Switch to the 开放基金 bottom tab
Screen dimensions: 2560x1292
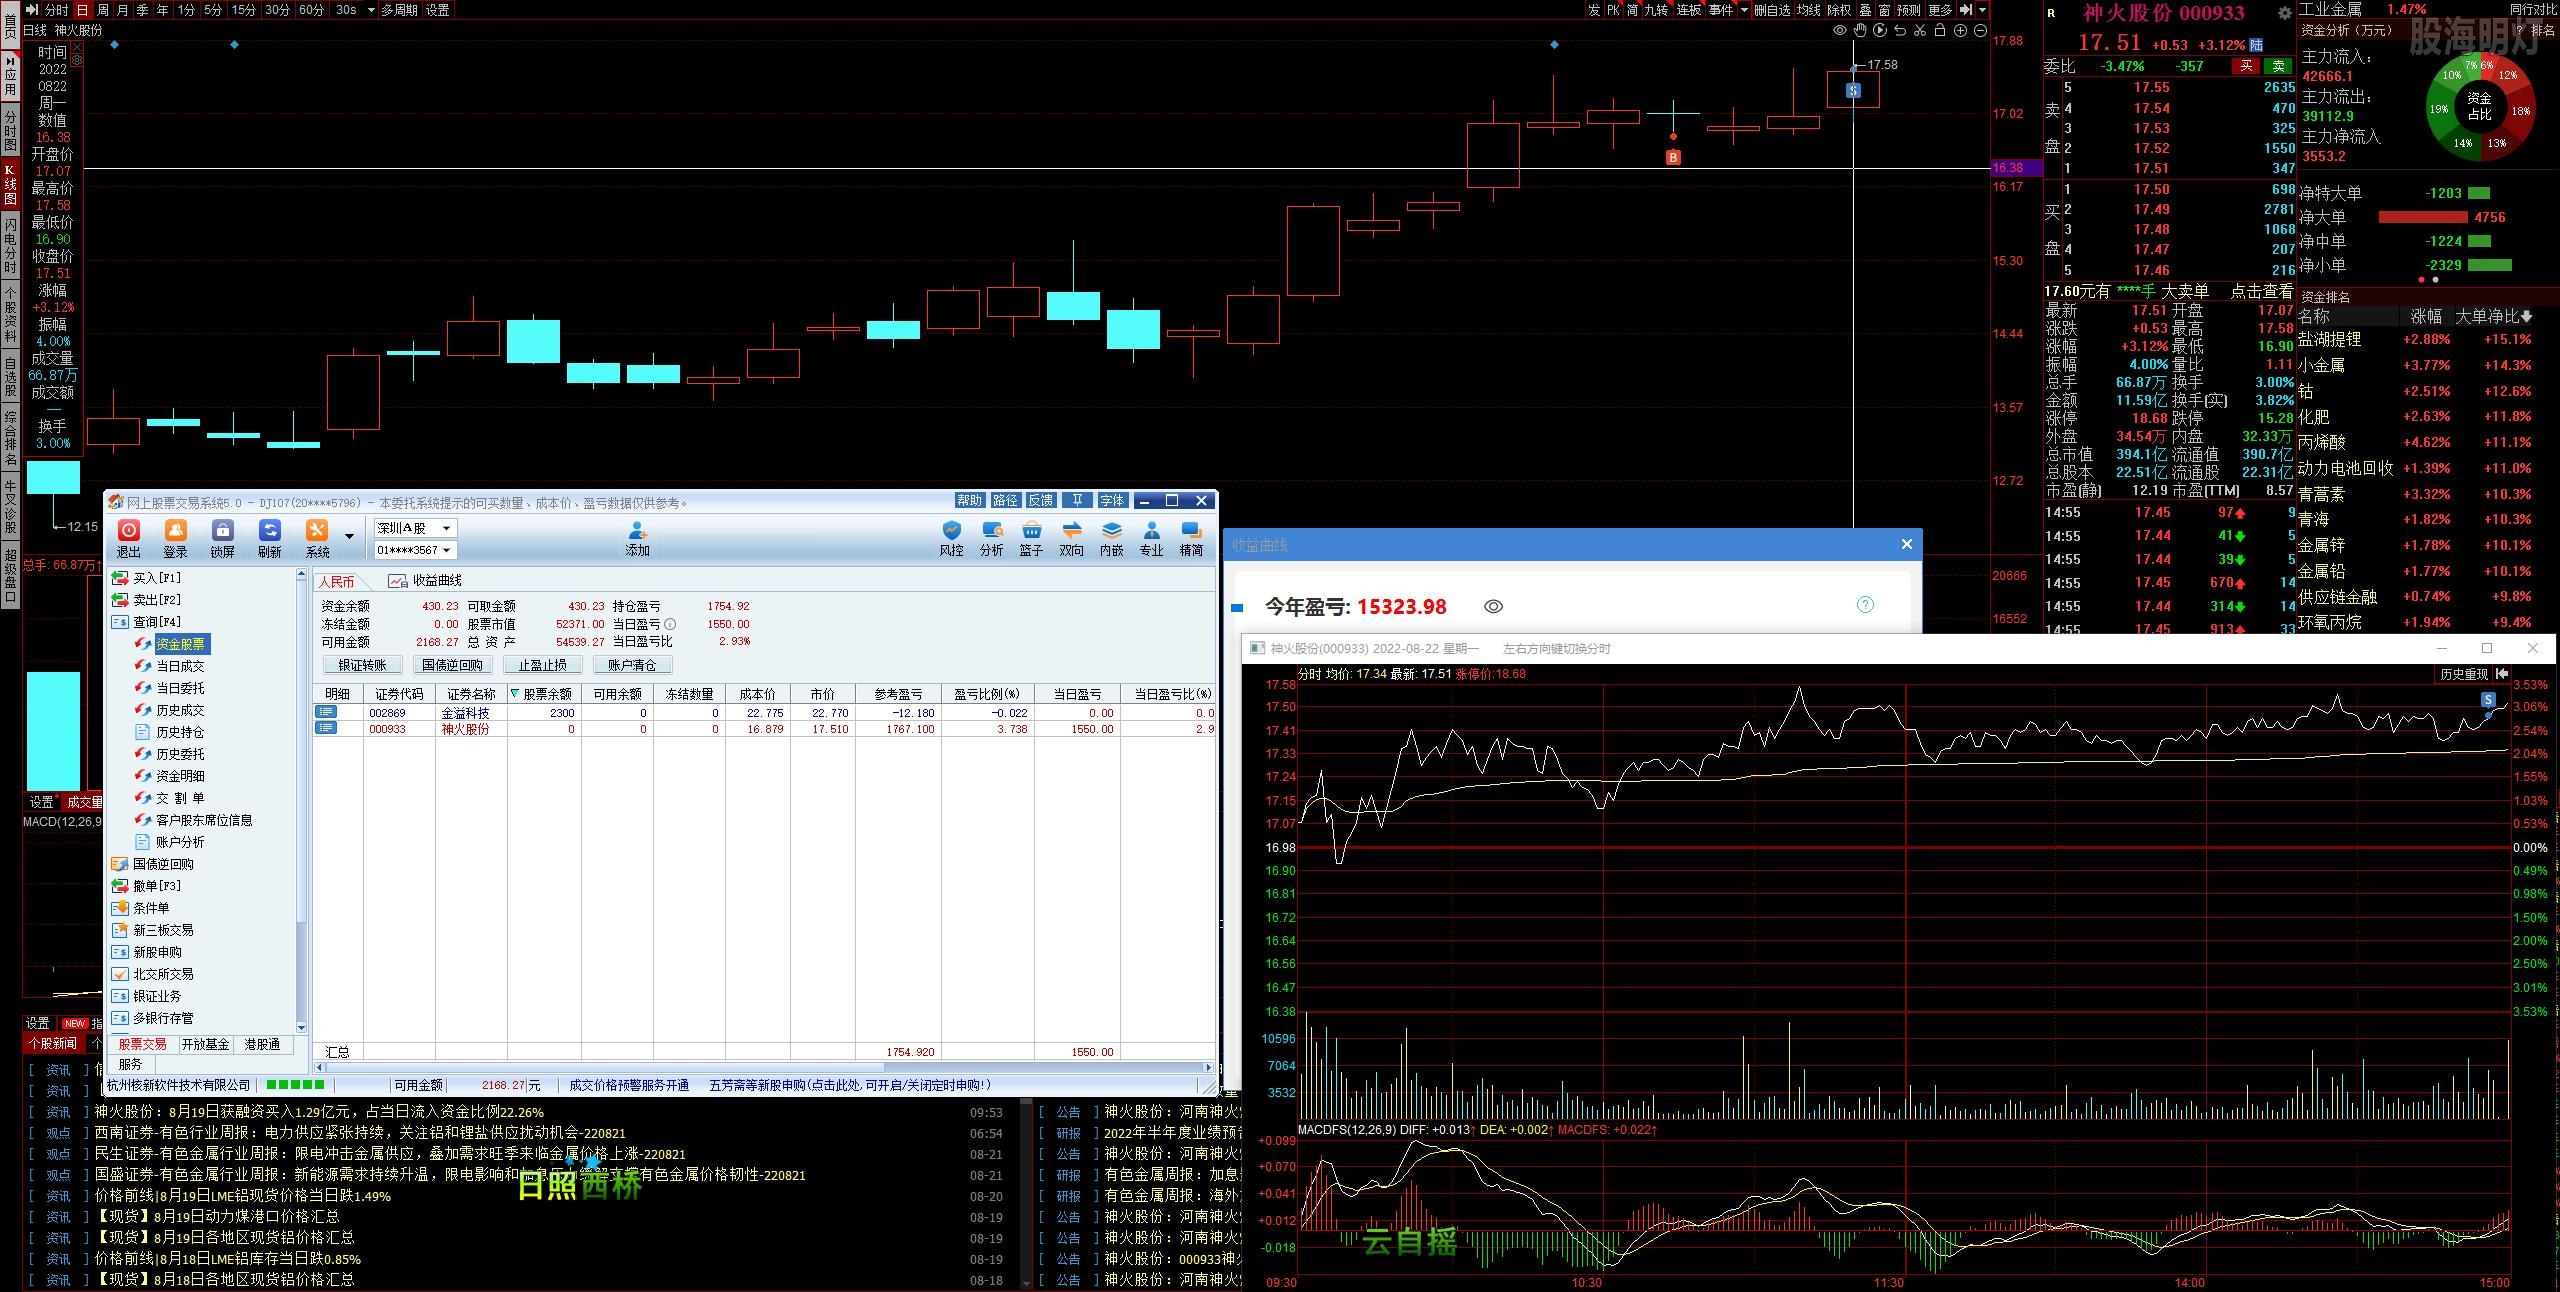206,1044
